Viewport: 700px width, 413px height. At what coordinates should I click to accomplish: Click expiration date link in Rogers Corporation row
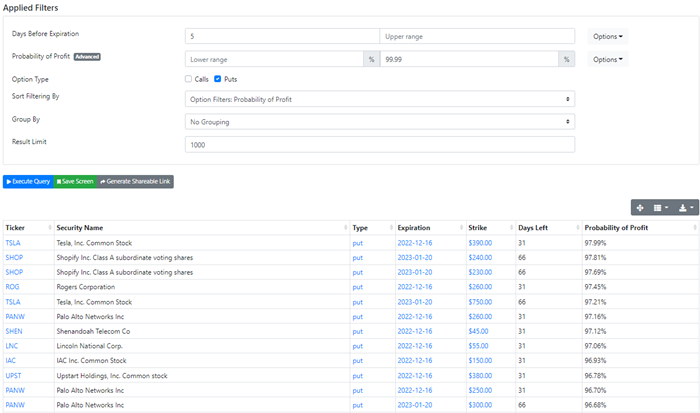(x=415, y=287)
